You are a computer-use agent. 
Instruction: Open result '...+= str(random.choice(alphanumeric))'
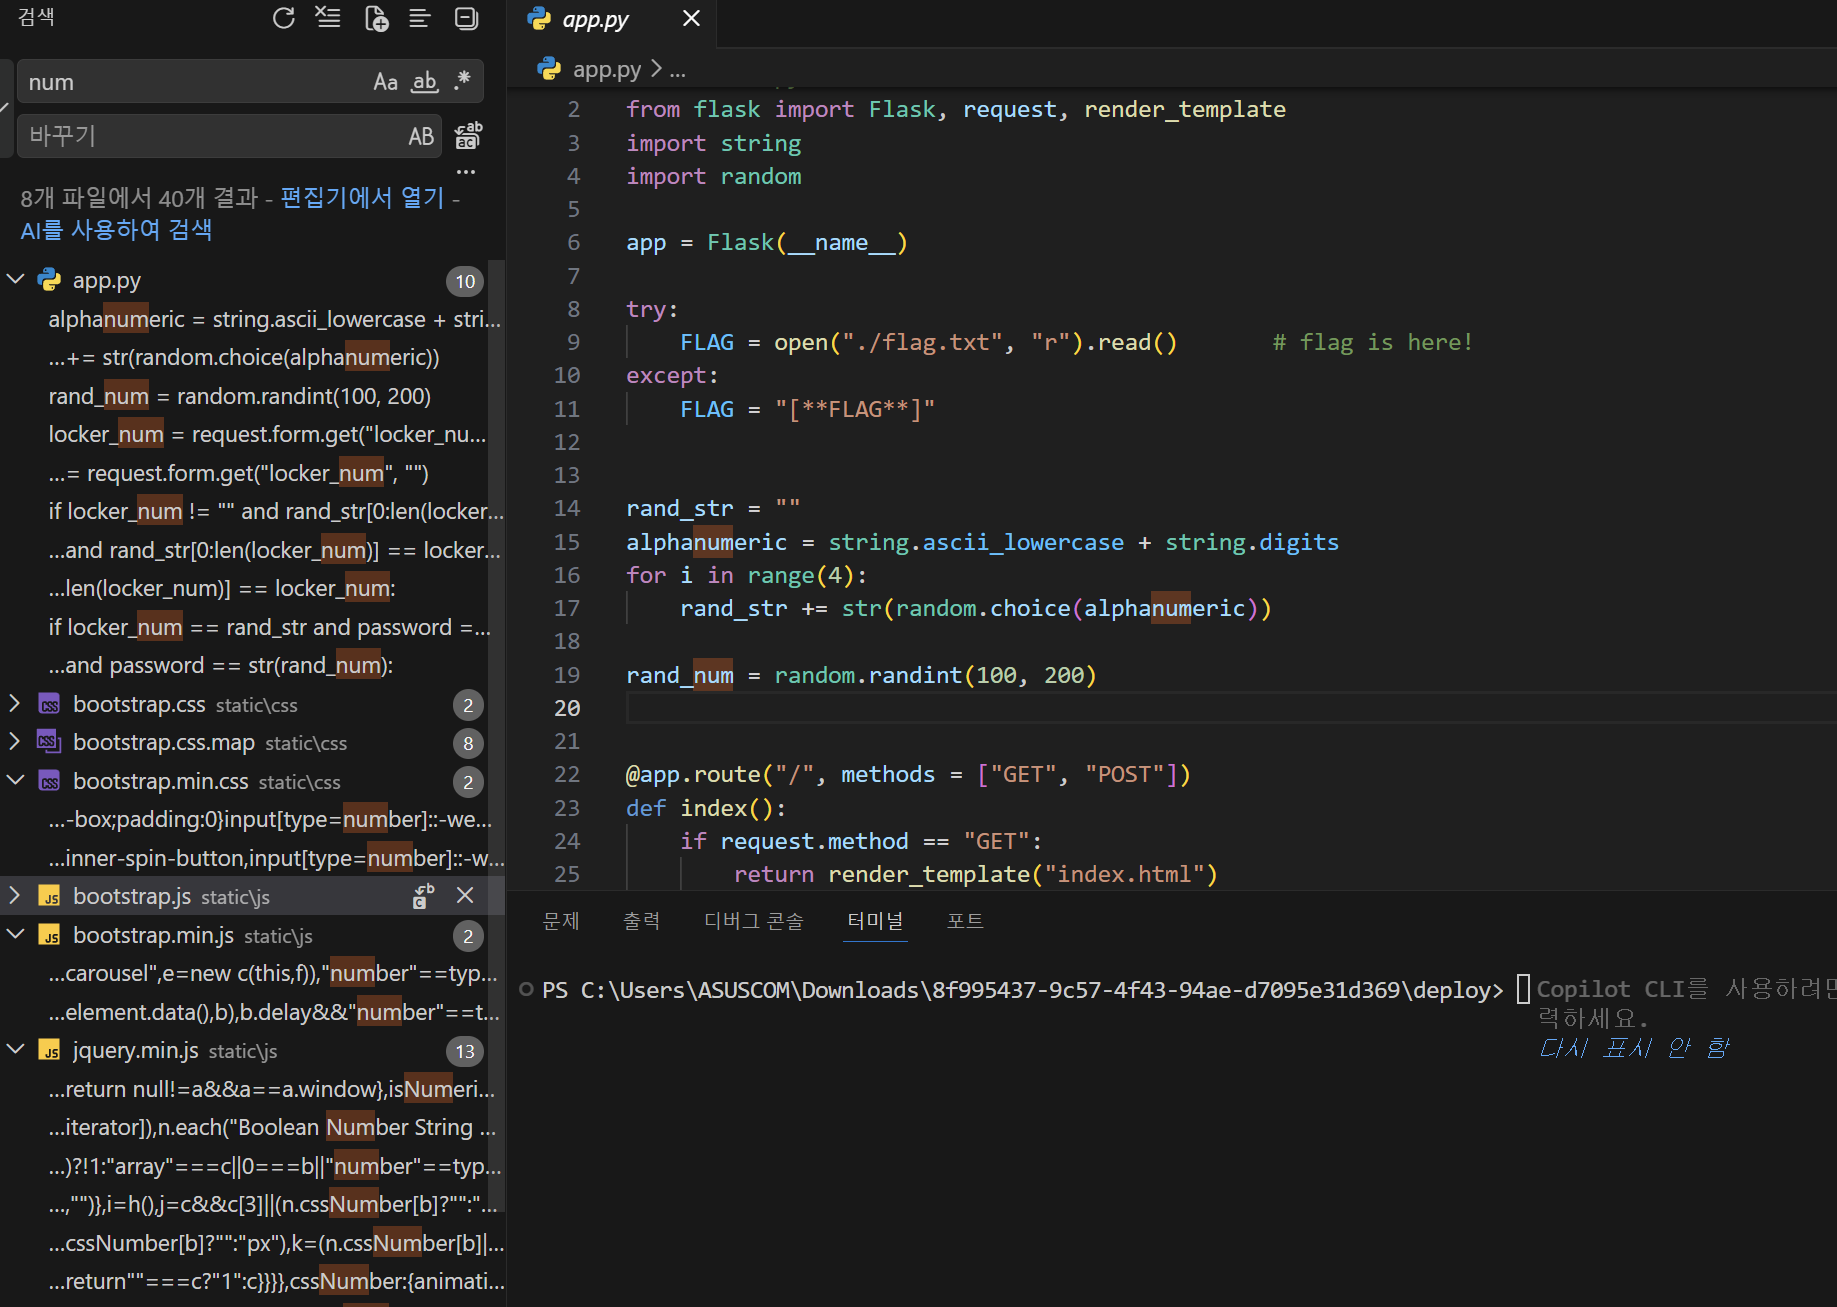(244, 357)
